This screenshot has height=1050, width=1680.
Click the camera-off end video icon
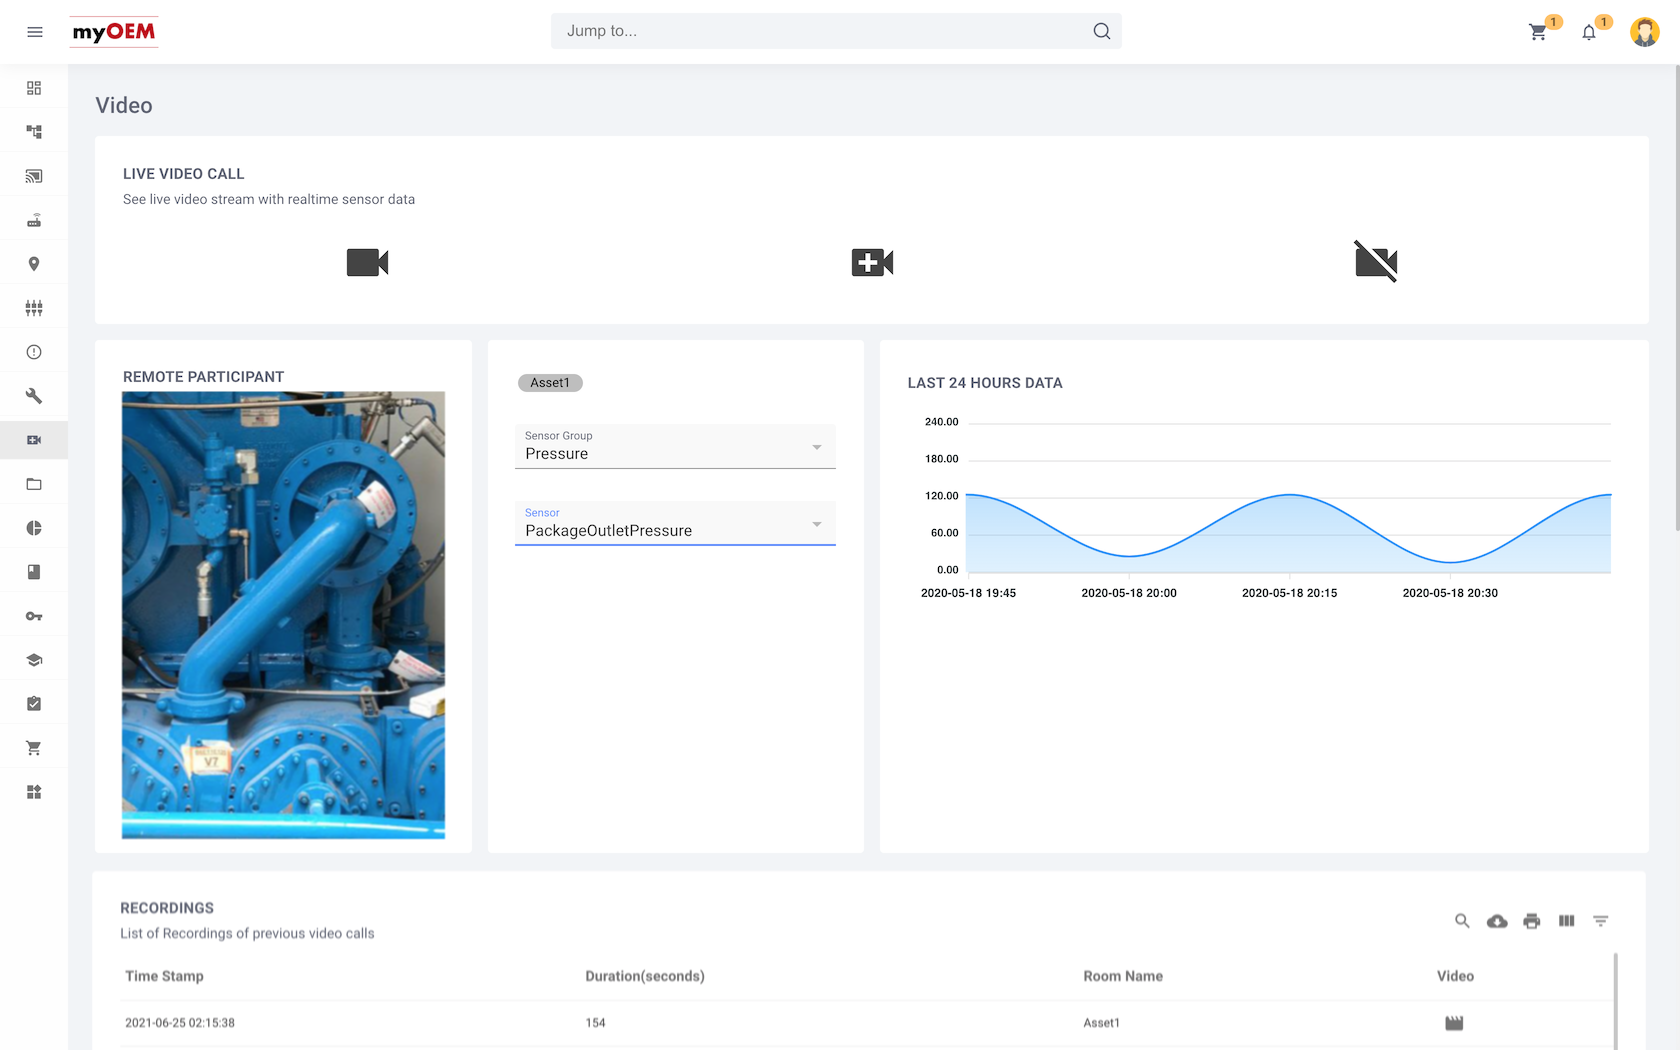click(x=1376, y=262)
